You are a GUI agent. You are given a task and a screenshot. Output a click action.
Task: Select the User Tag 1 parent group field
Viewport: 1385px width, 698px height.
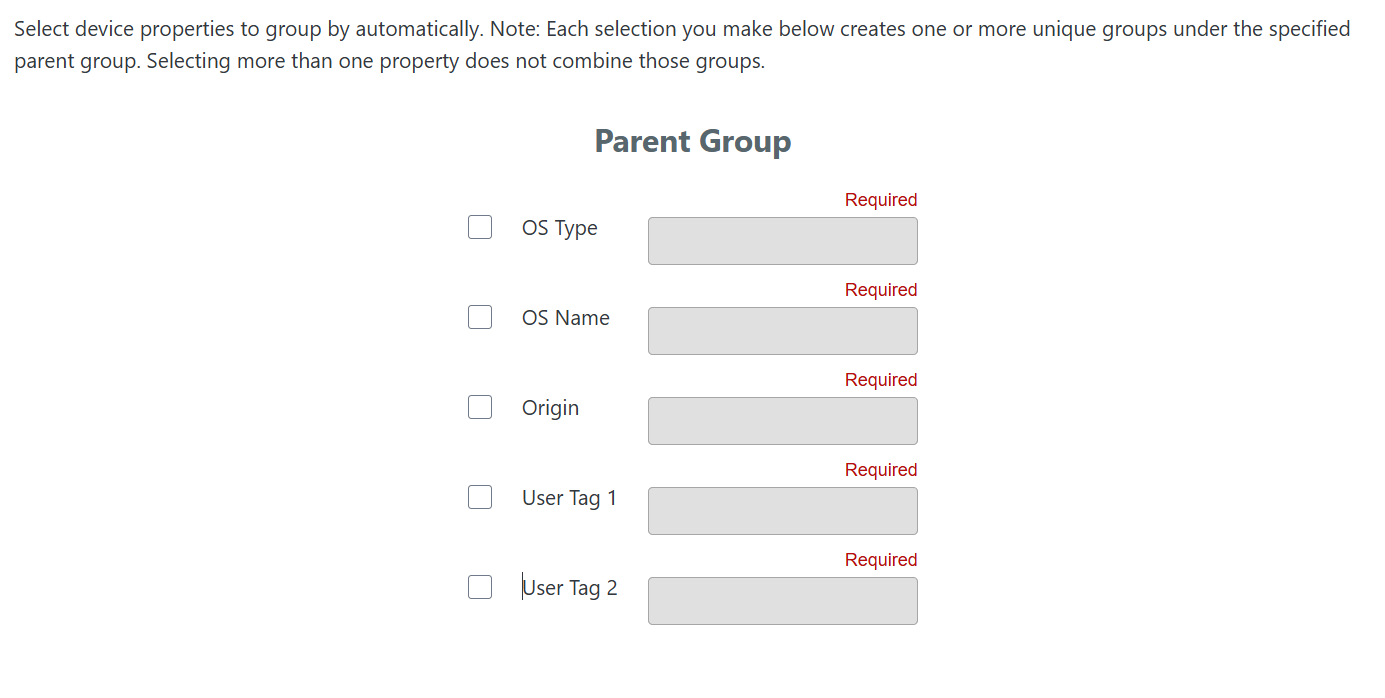(782, 511)
